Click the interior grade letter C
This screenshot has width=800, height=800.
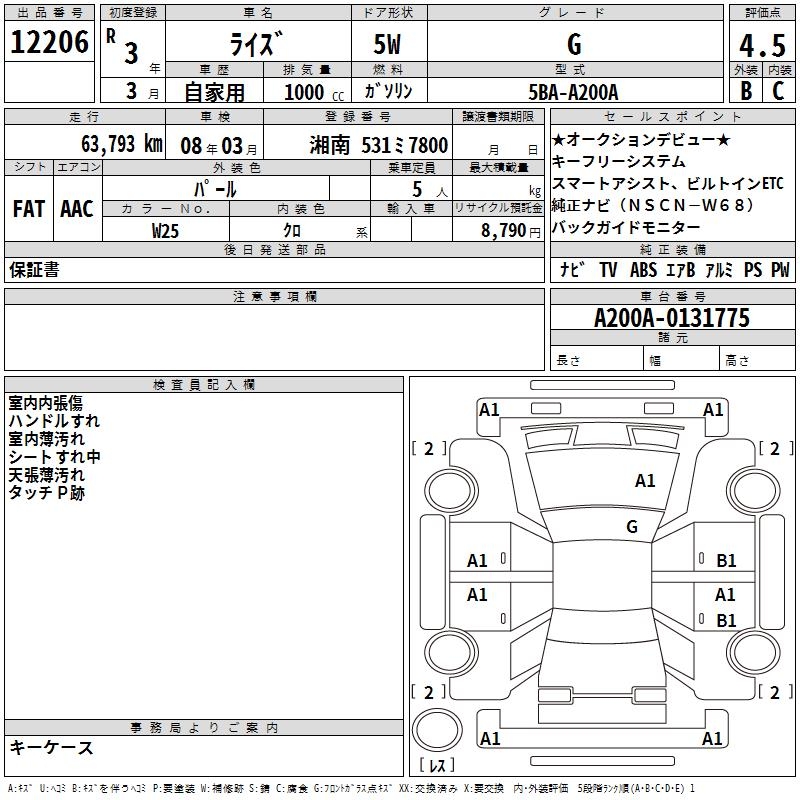click(x=778, y=91)
